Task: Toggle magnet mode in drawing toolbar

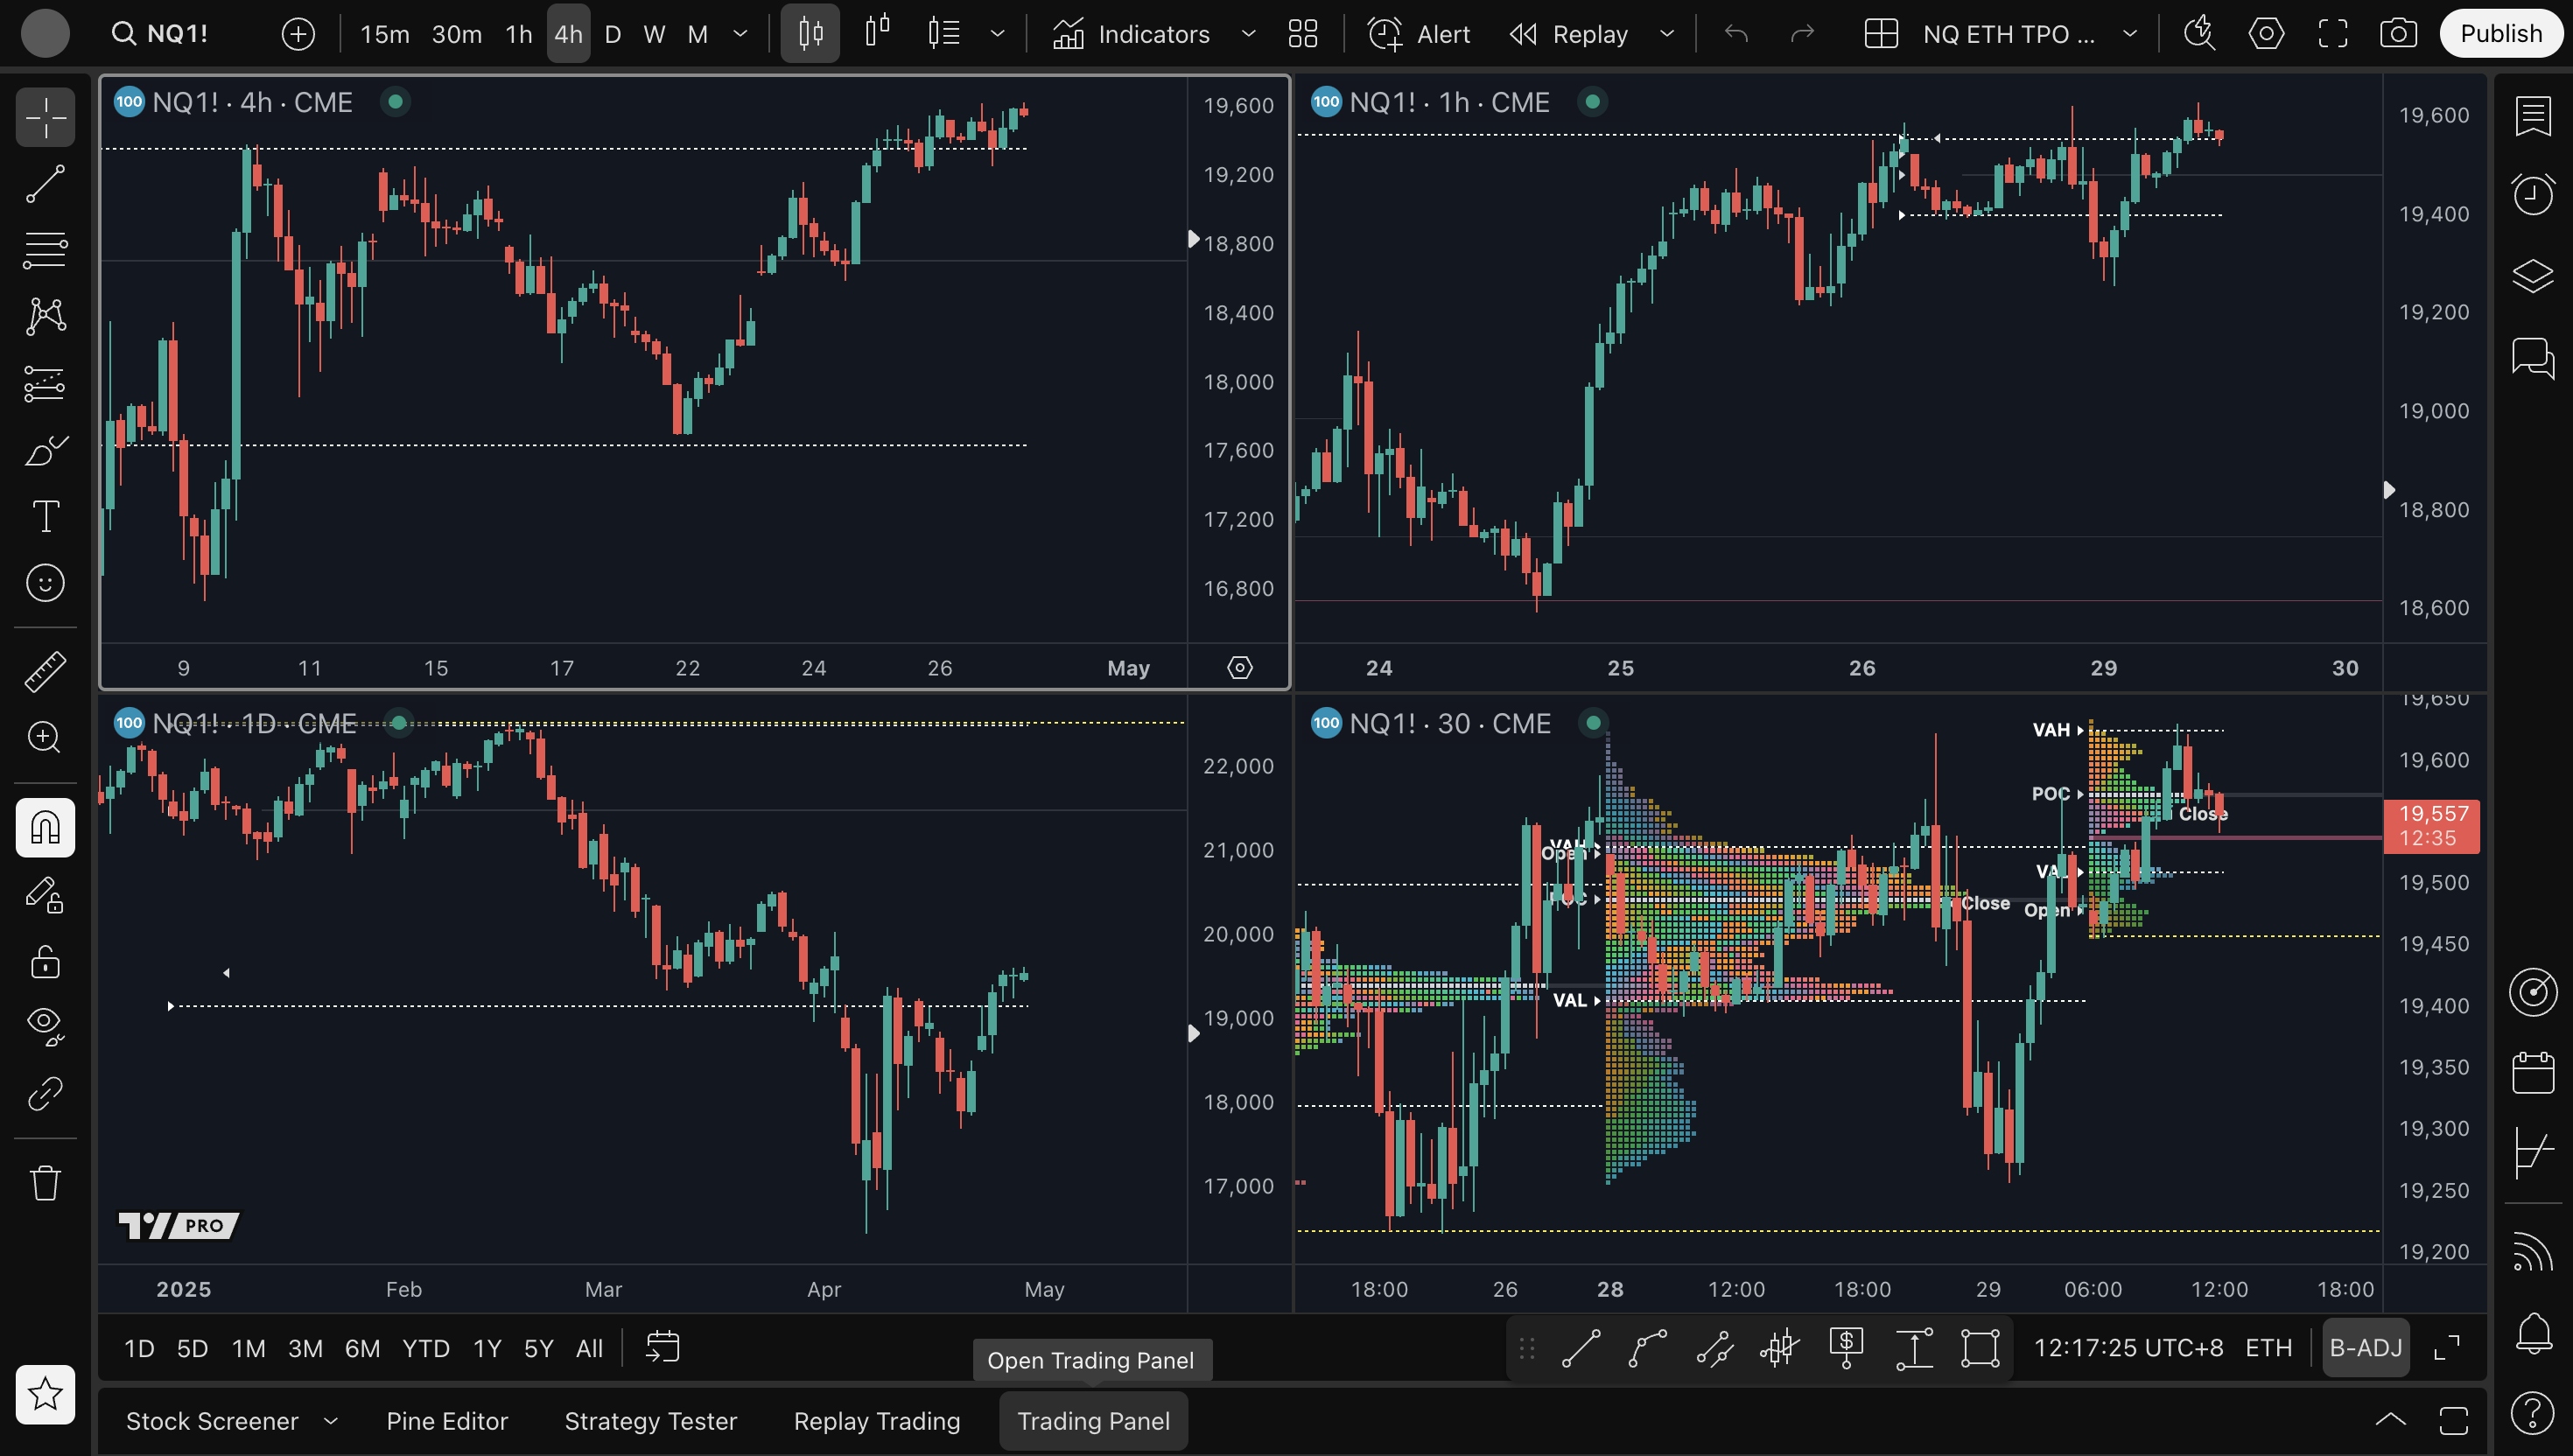Action: pos(45,827)
